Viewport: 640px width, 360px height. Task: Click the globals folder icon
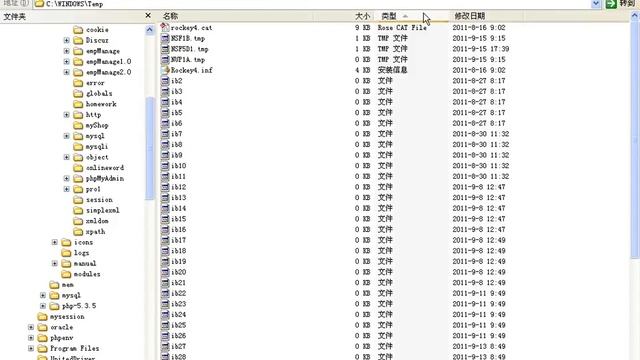click(78, 93)
